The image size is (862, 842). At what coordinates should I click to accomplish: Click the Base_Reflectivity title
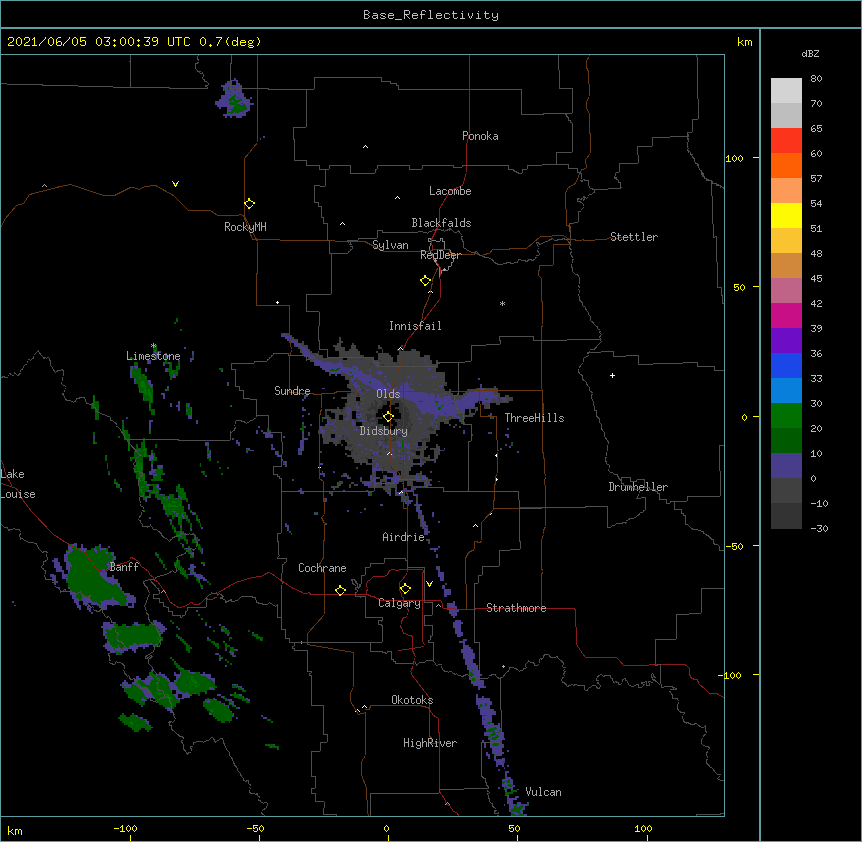(x=431, y=15)
